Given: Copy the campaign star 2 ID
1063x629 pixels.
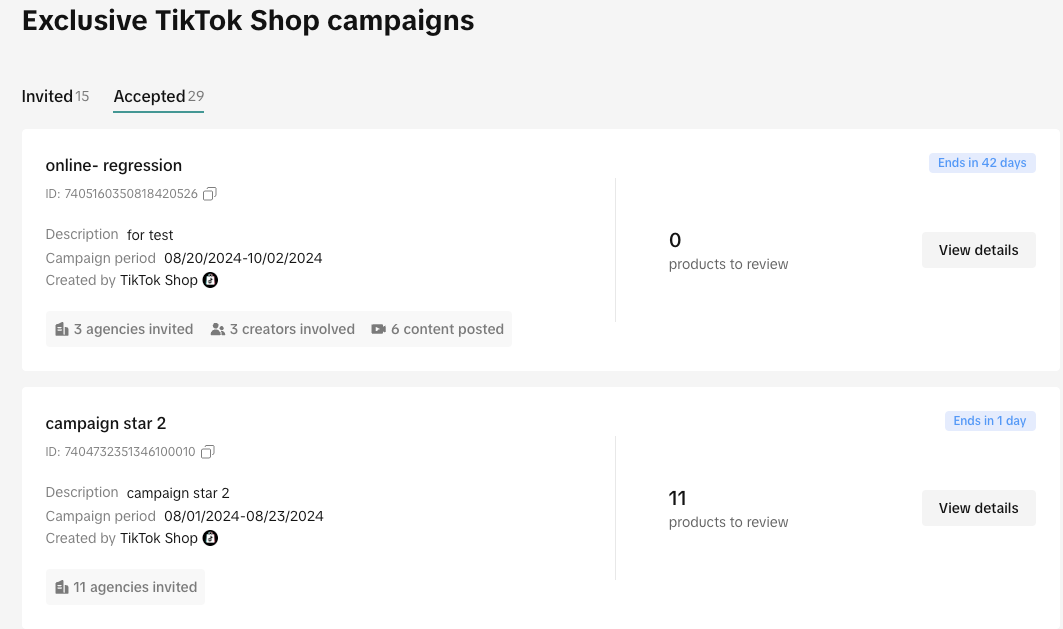Looking at the screenshot, I should 208,452.
